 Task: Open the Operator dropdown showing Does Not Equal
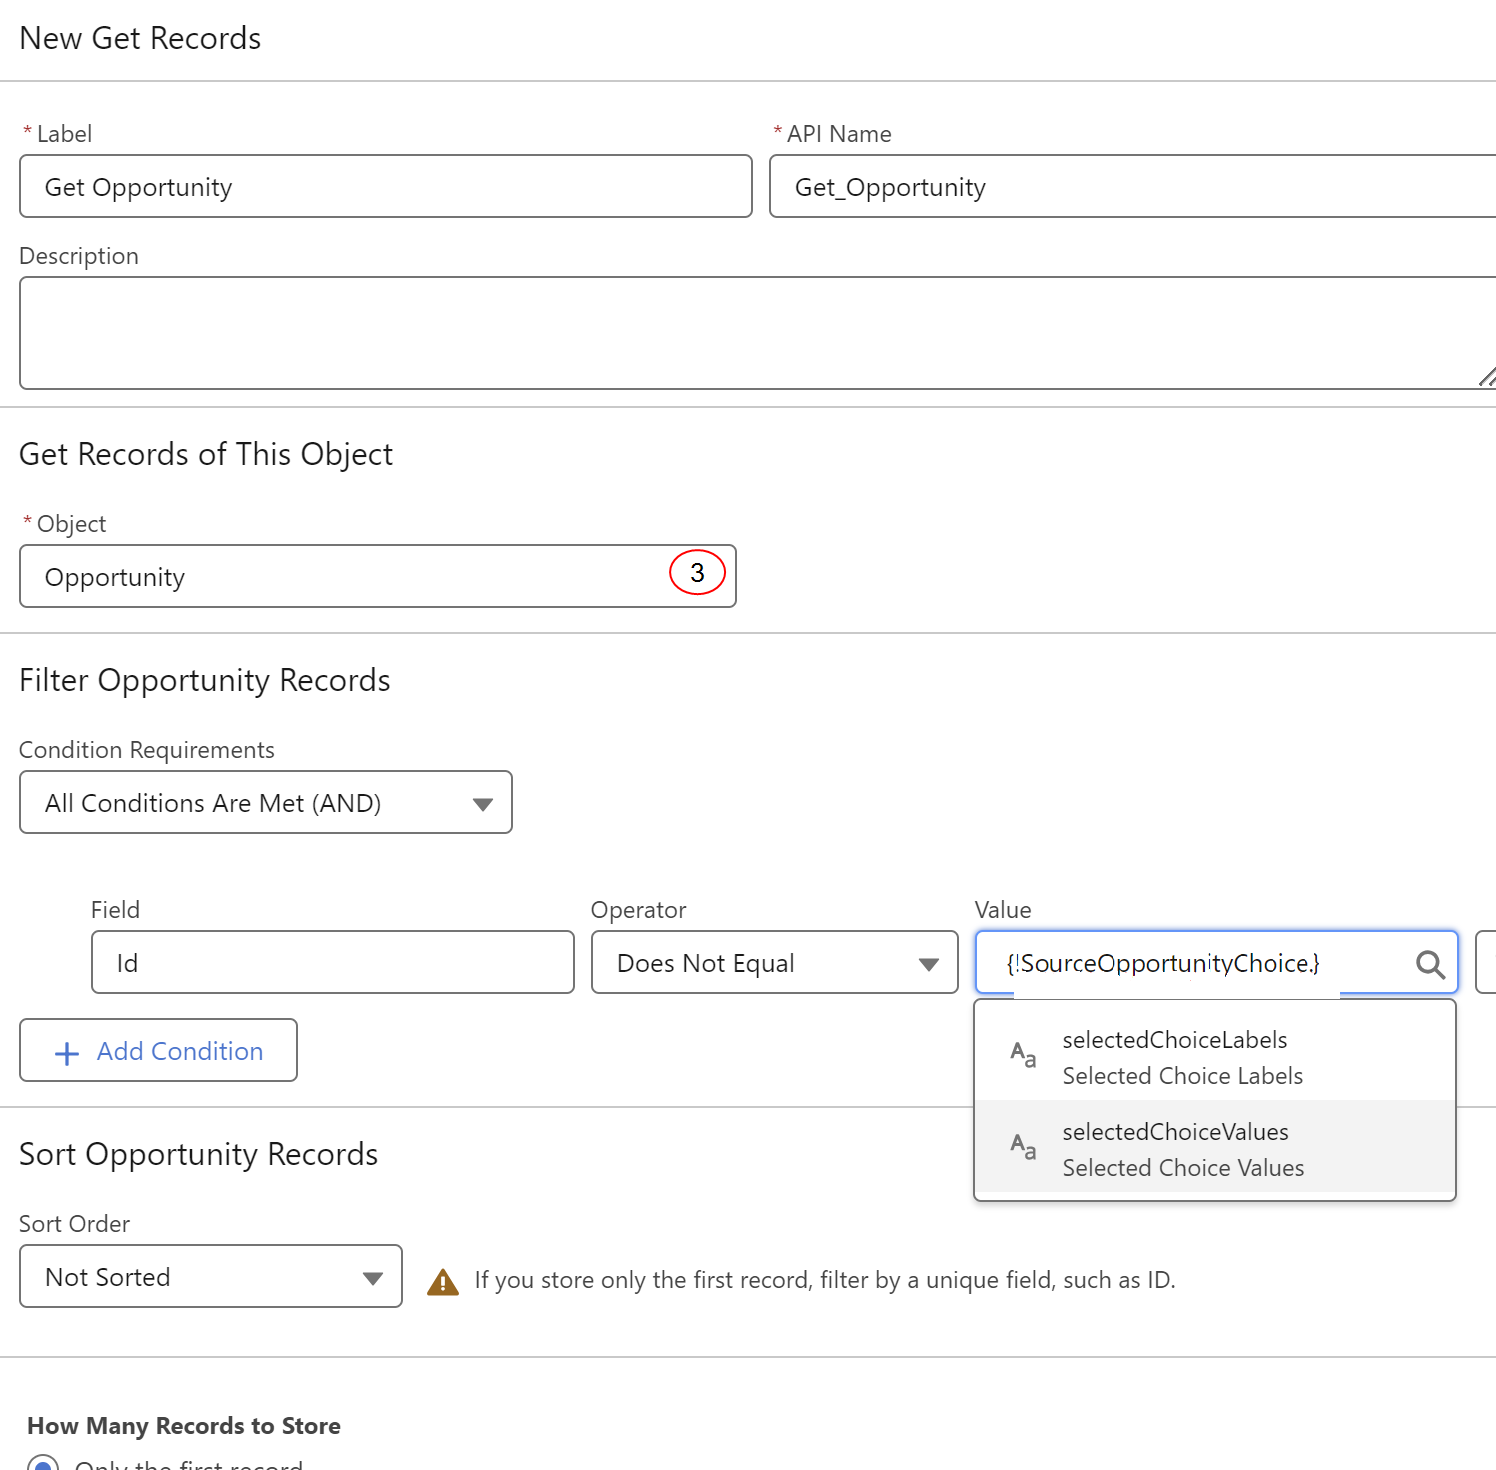point(775,962)
